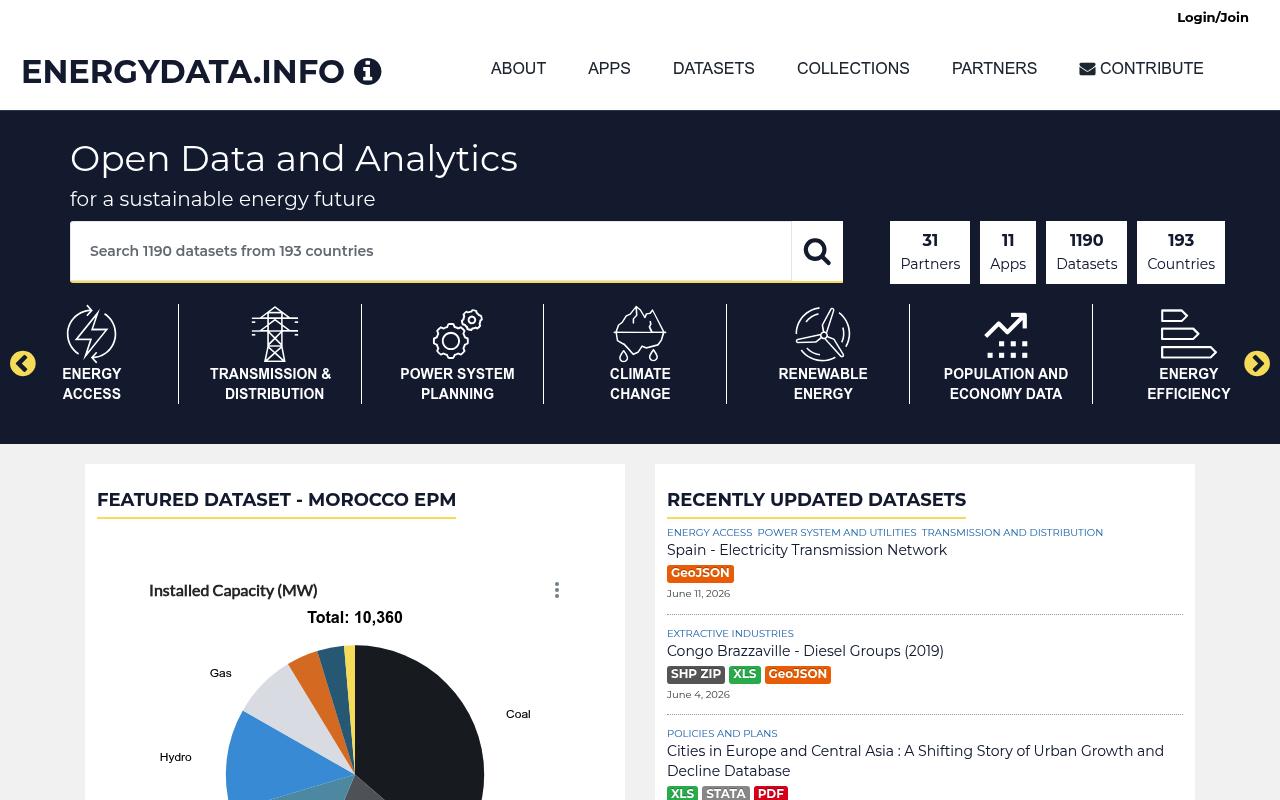Open the PARTNERS menu item

pos(994,69)
